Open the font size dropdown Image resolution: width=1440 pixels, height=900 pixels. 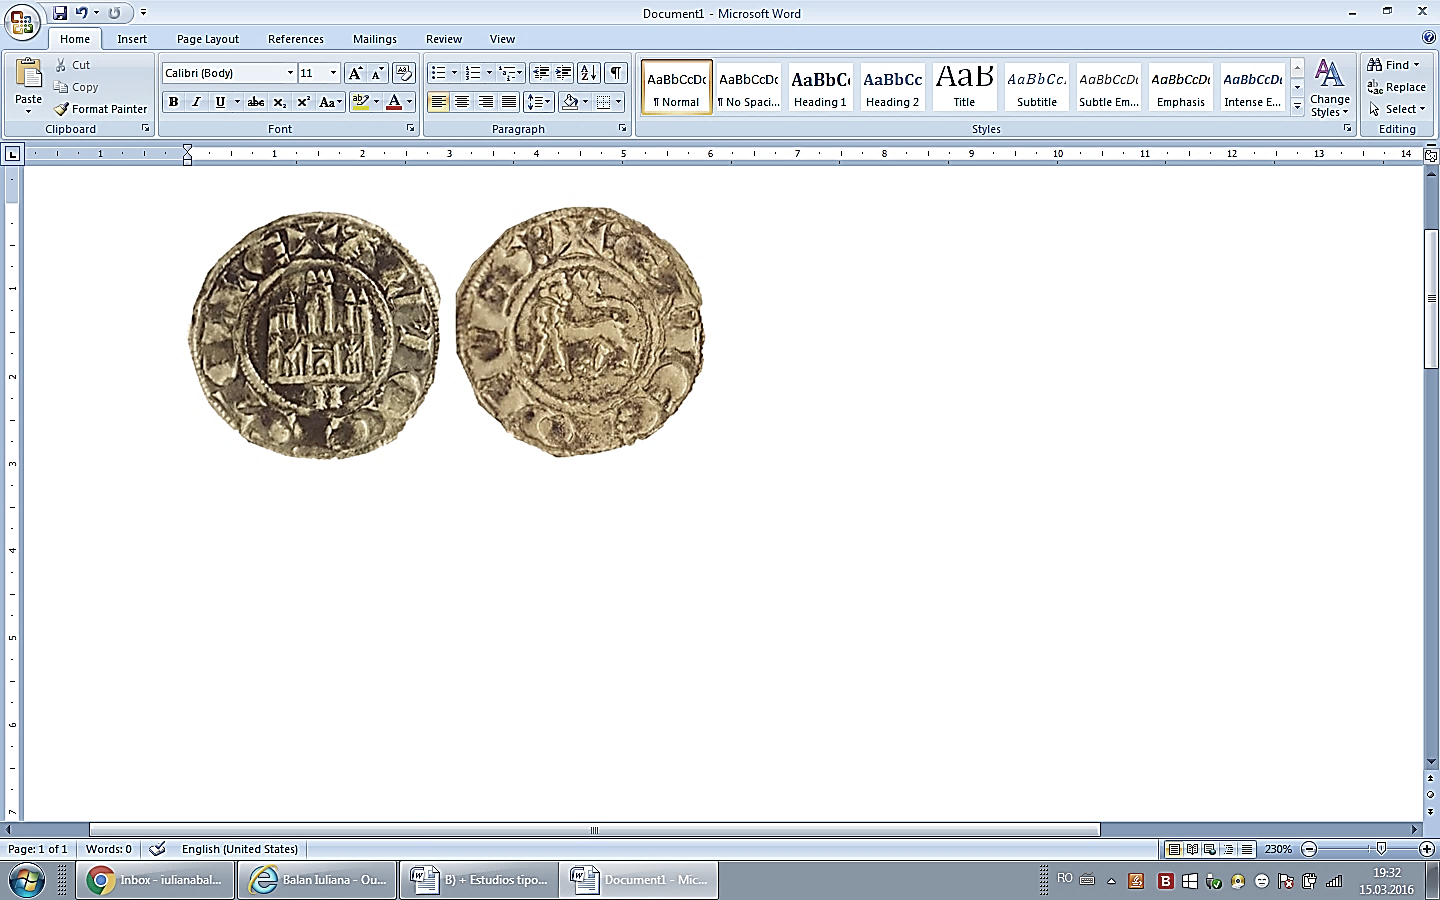[333, 73]
